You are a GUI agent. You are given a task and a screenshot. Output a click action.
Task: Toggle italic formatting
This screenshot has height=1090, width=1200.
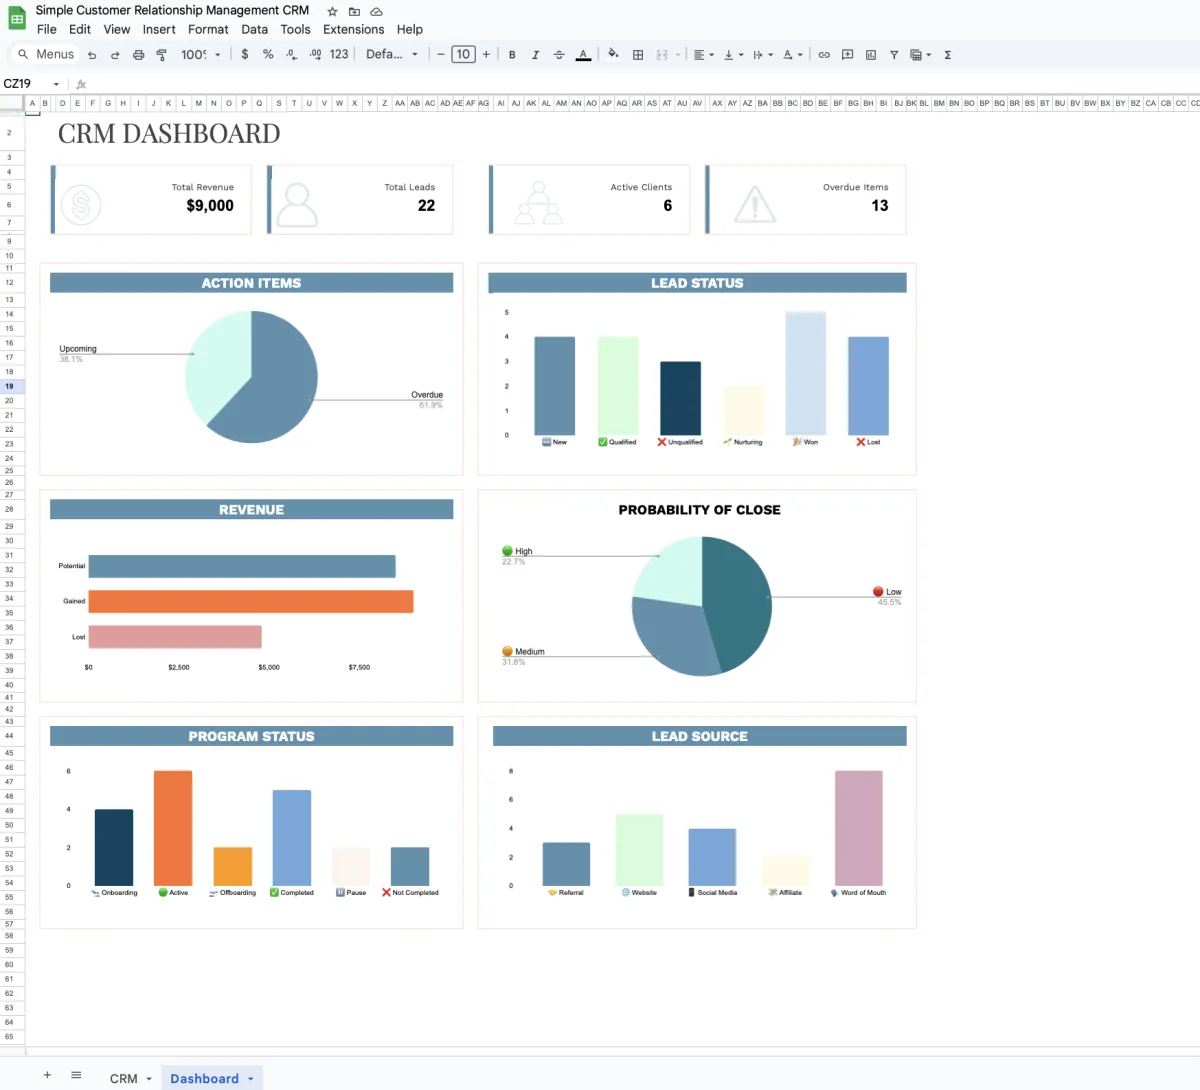[x=535, y=55]
